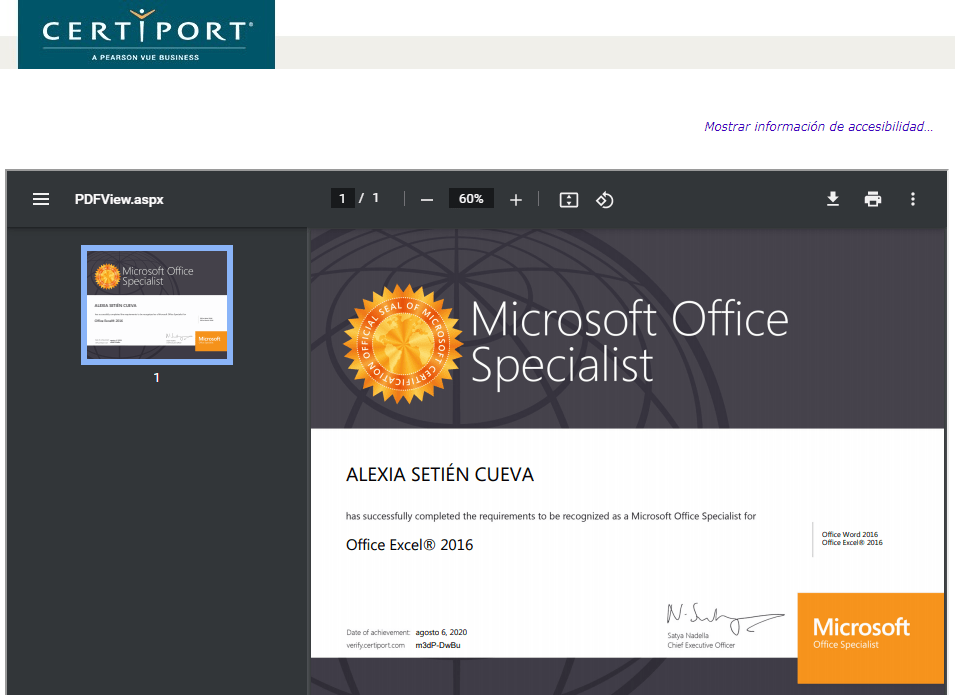Download the PDF certificate
Screen dimensions: 955x695
pos(833,199)
